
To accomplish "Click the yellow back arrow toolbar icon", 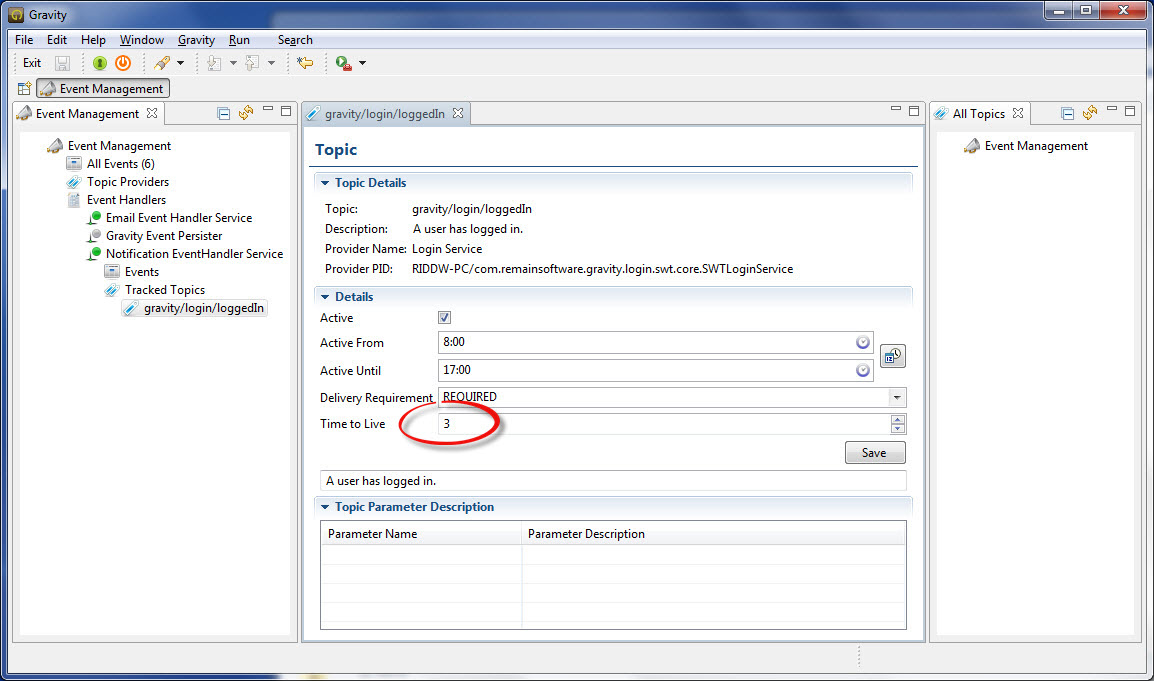I will click(x=305, y=63).
